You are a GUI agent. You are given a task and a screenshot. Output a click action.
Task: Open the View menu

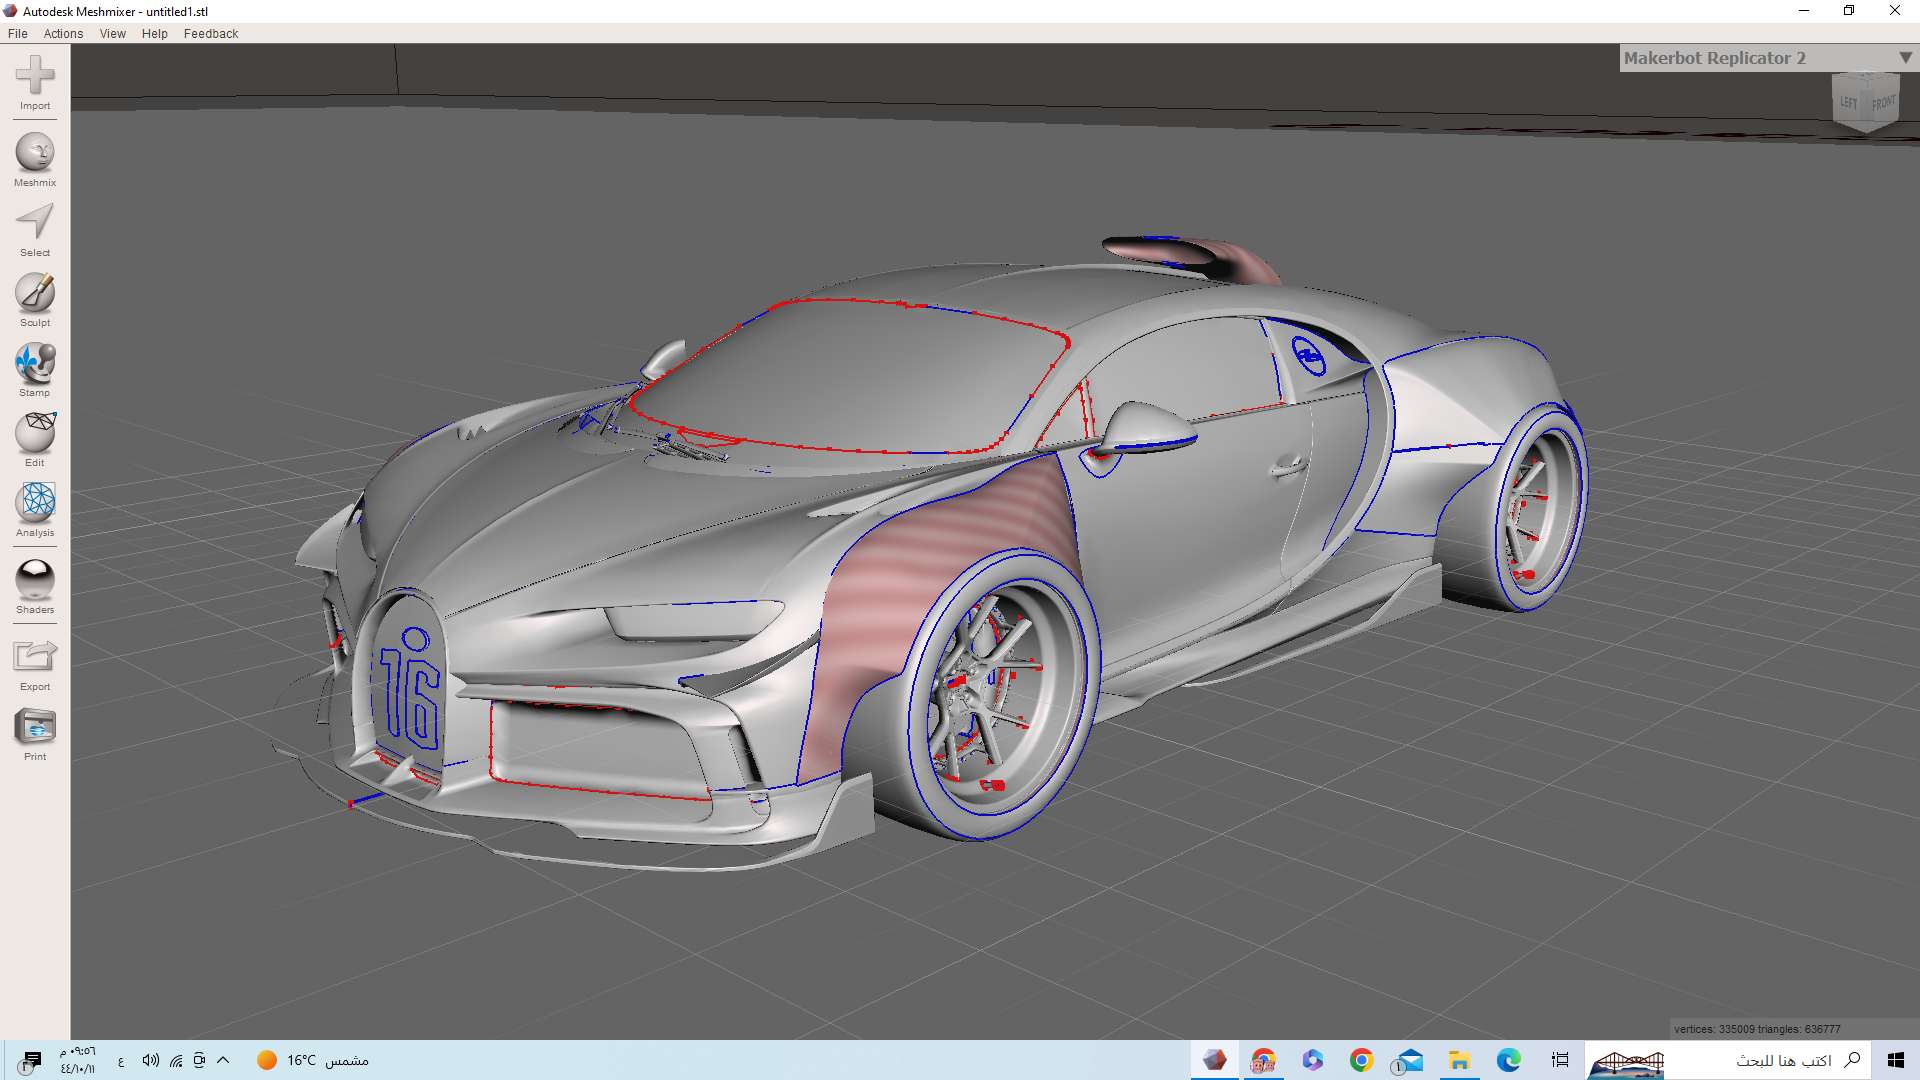click(x=112, y=33)
